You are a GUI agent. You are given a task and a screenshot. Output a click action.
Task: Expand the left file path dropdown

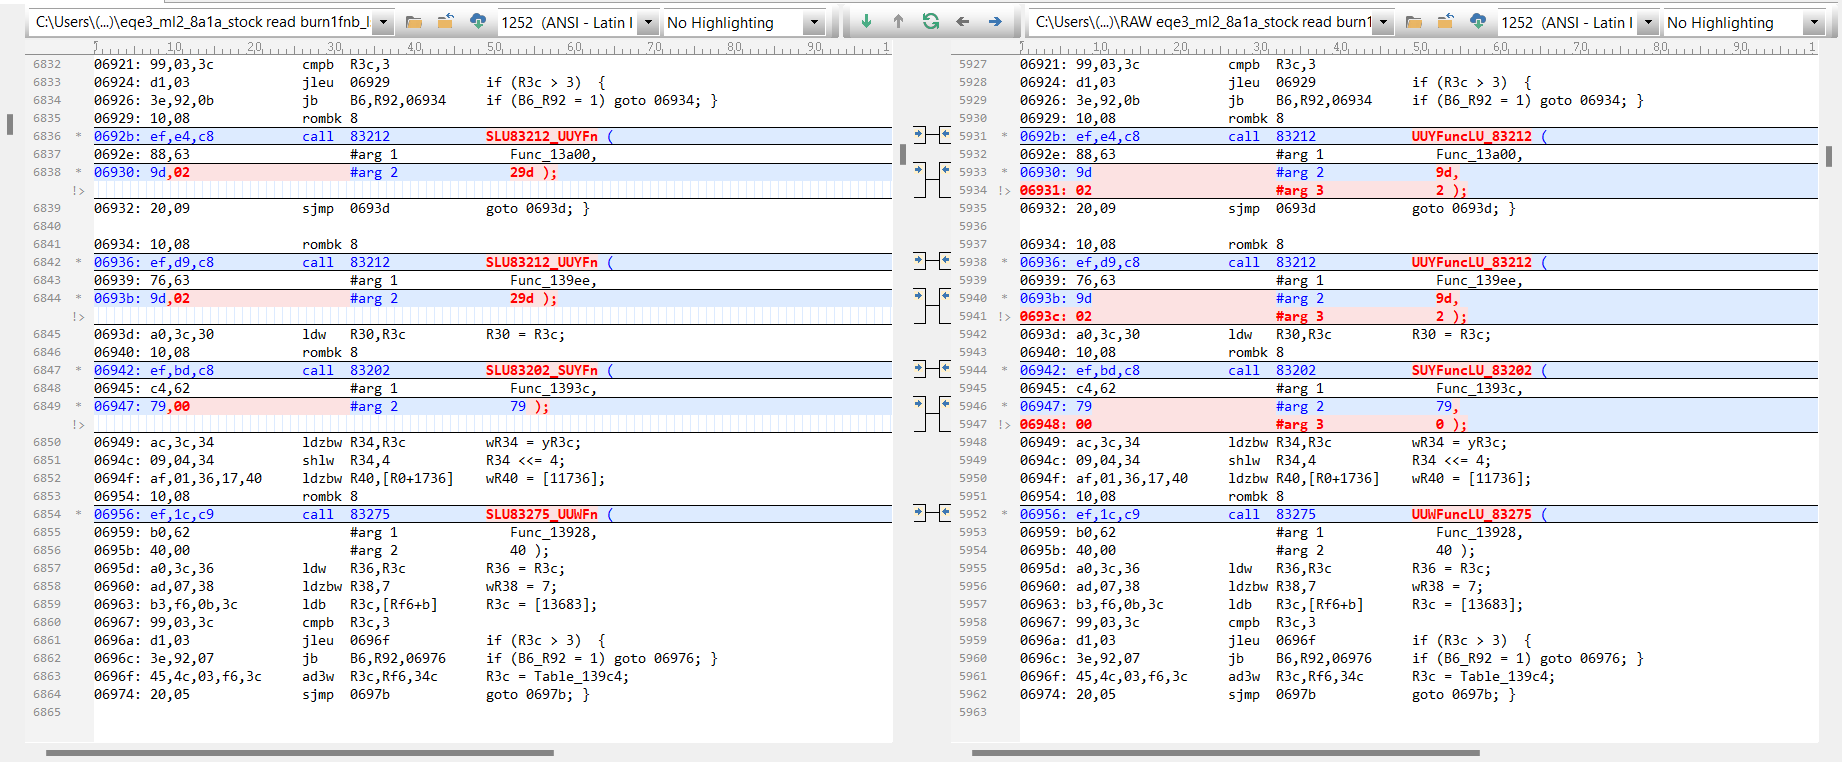pyautogui.click(x=383, y=22)
